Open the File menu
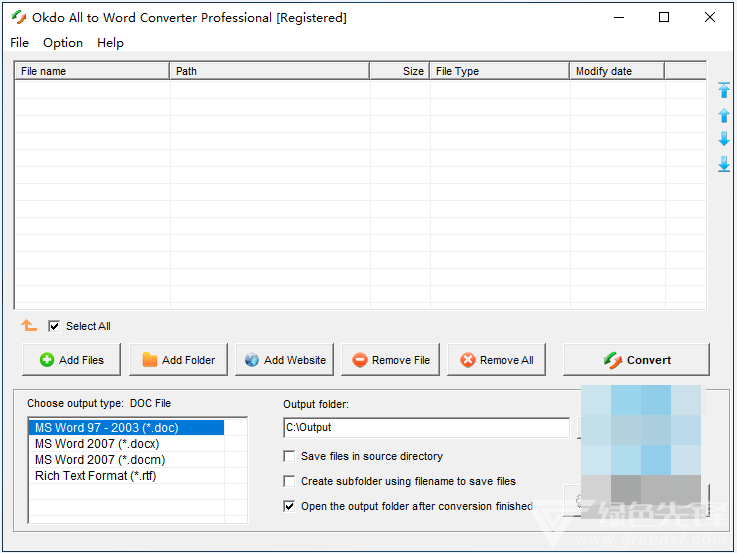 click(19, 43)
